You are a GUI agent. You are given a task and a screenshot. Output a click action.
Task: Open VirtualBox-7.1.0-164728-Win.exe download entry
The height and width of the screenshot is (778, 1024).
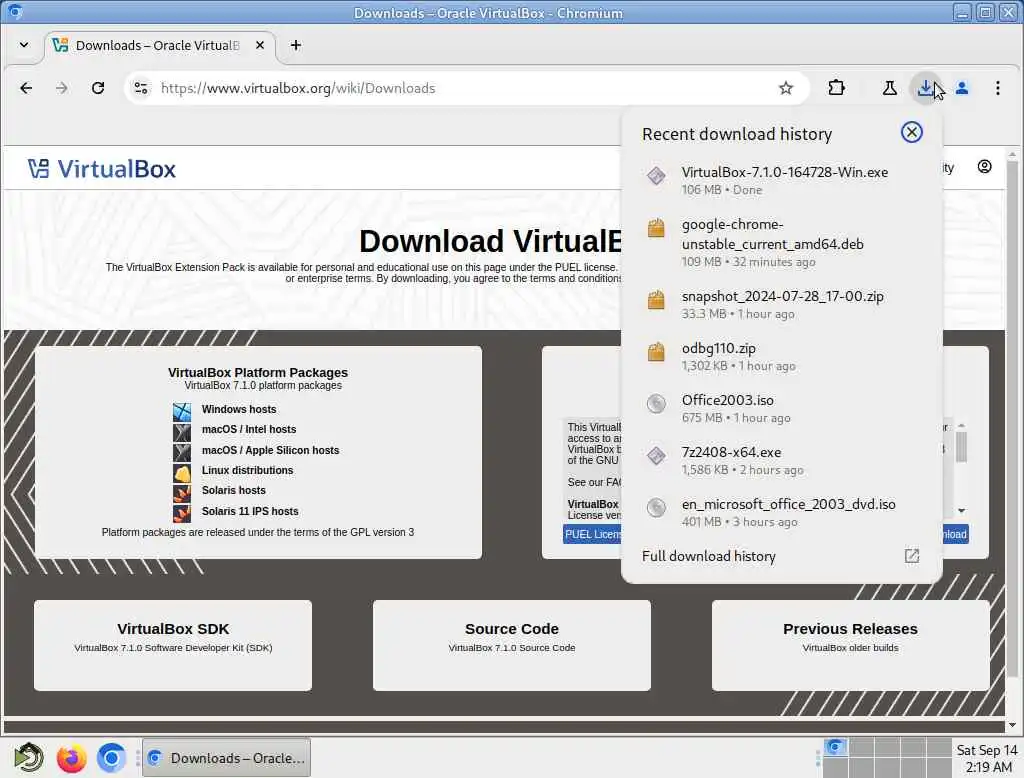click(782, 180)
